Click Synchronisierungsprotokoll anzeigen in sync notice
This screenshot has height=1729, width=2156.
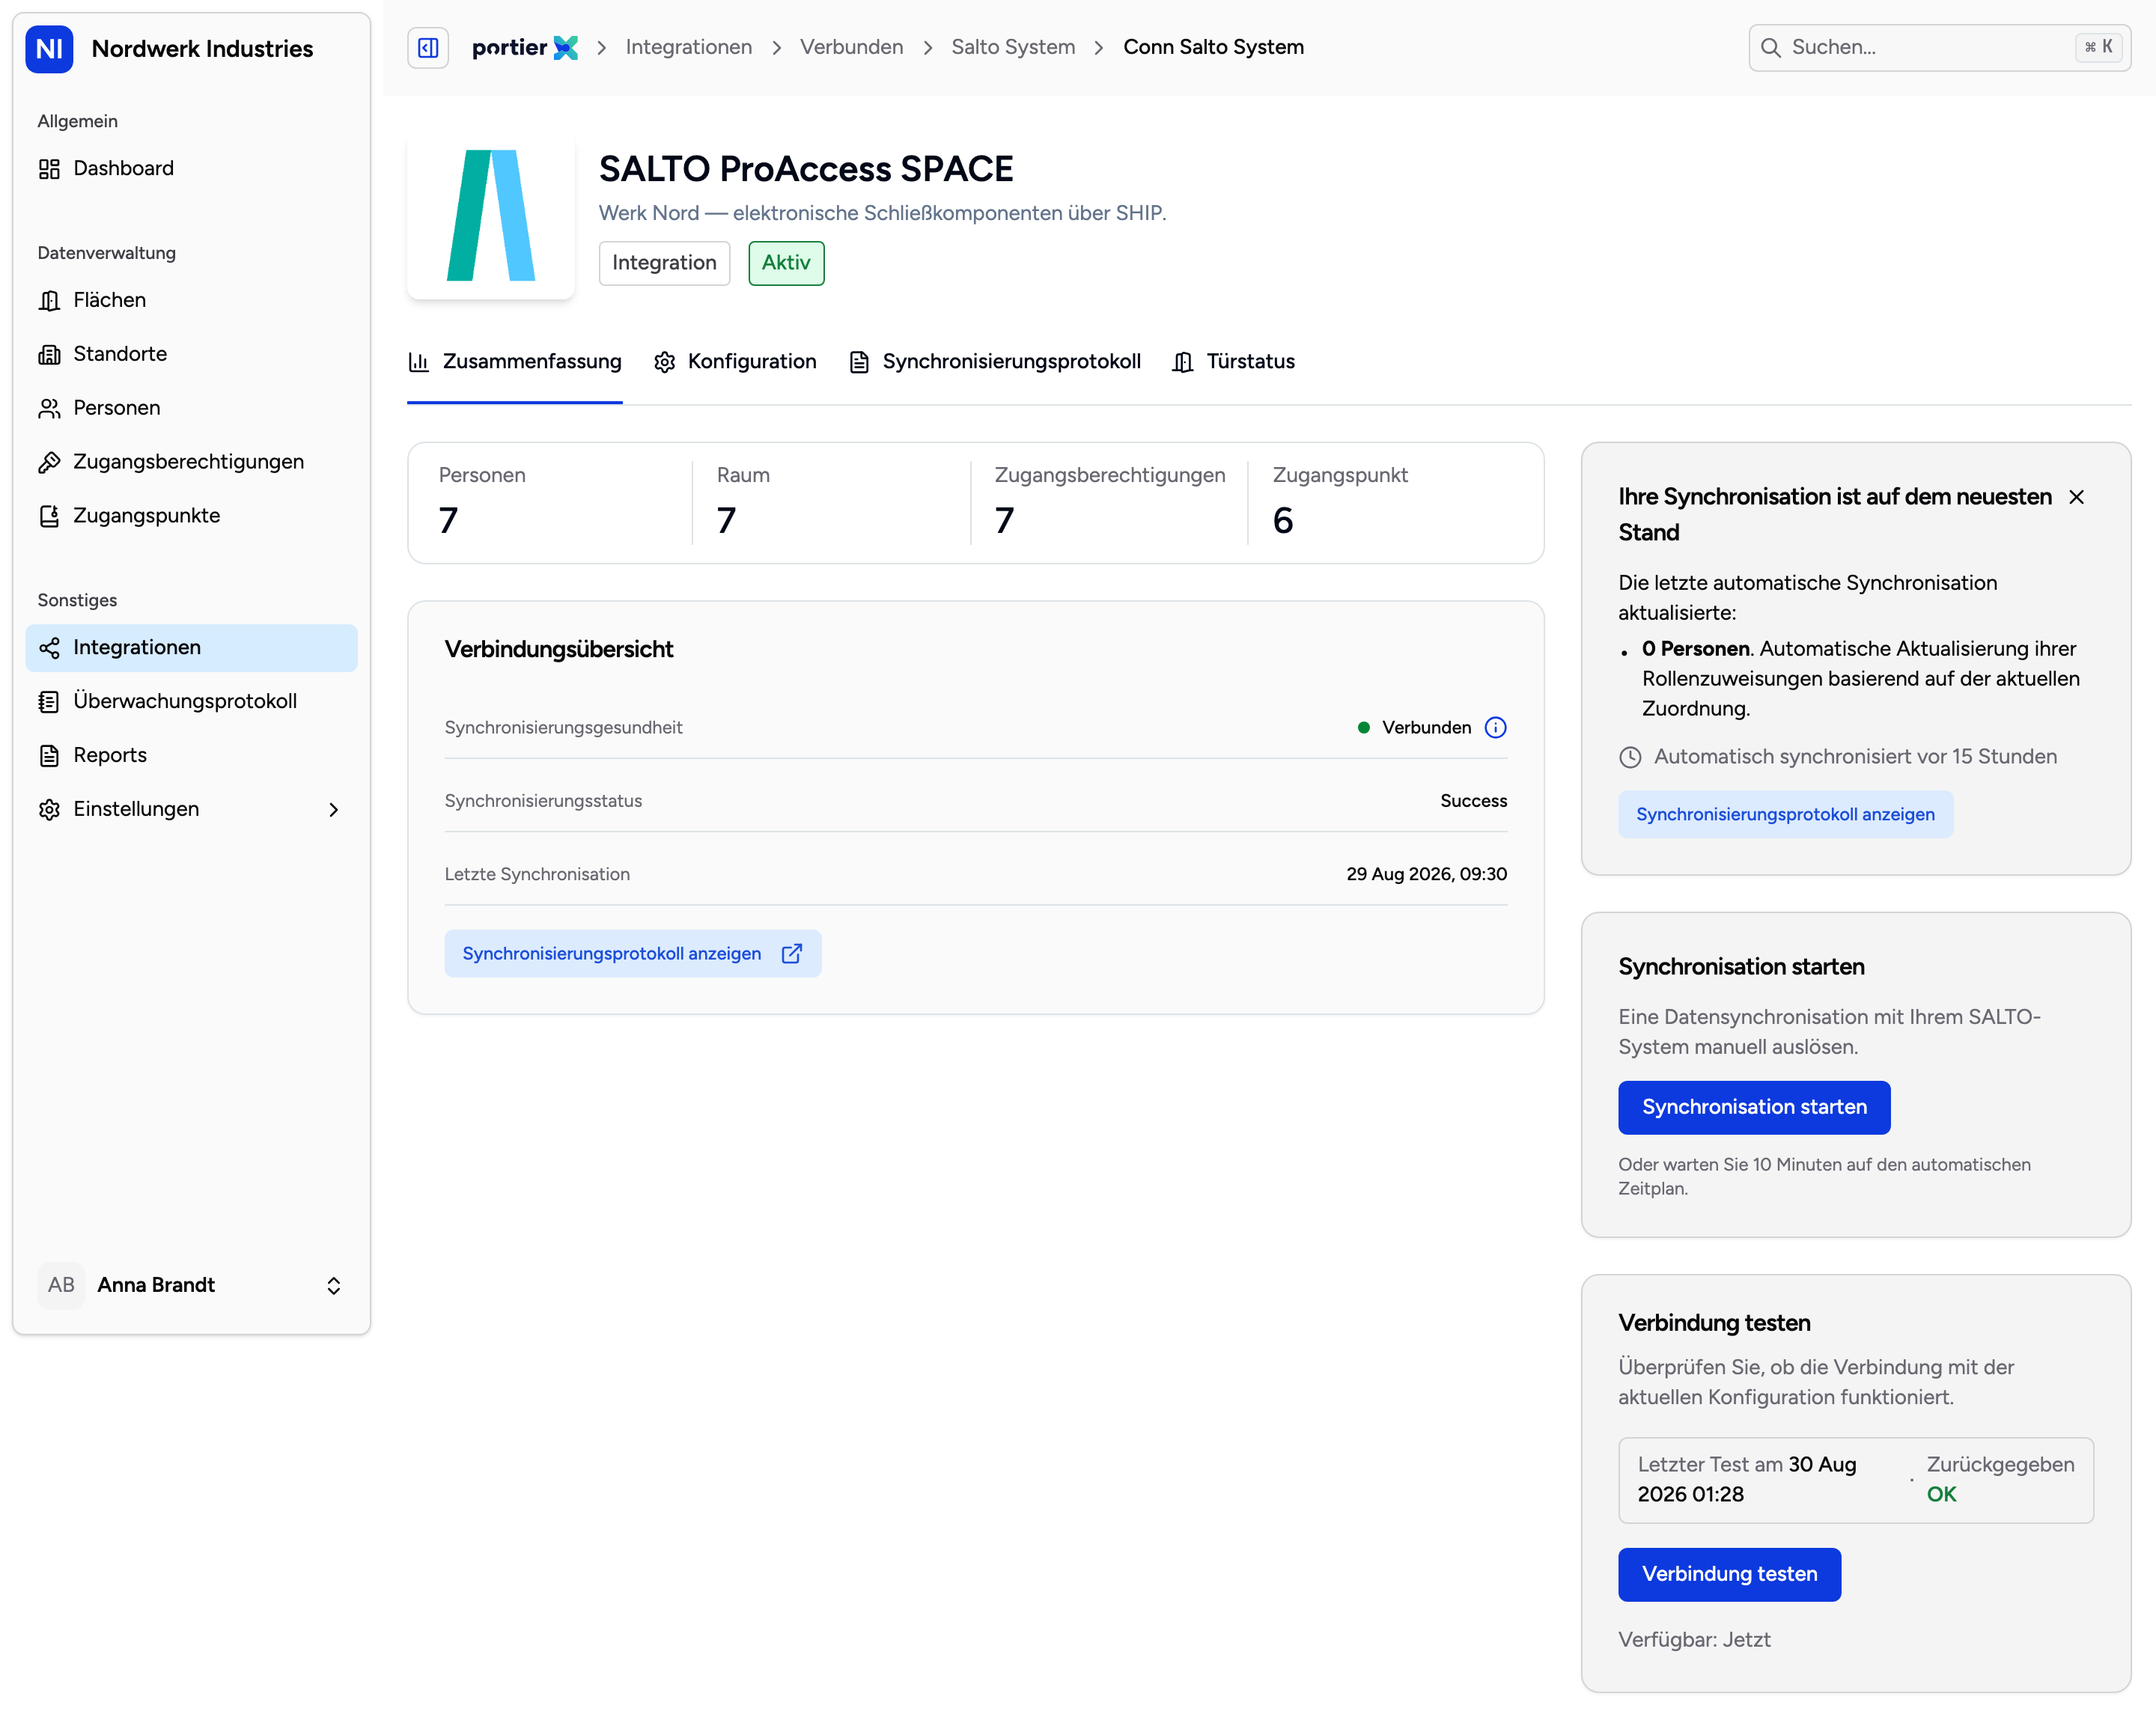click(1786, 815)
